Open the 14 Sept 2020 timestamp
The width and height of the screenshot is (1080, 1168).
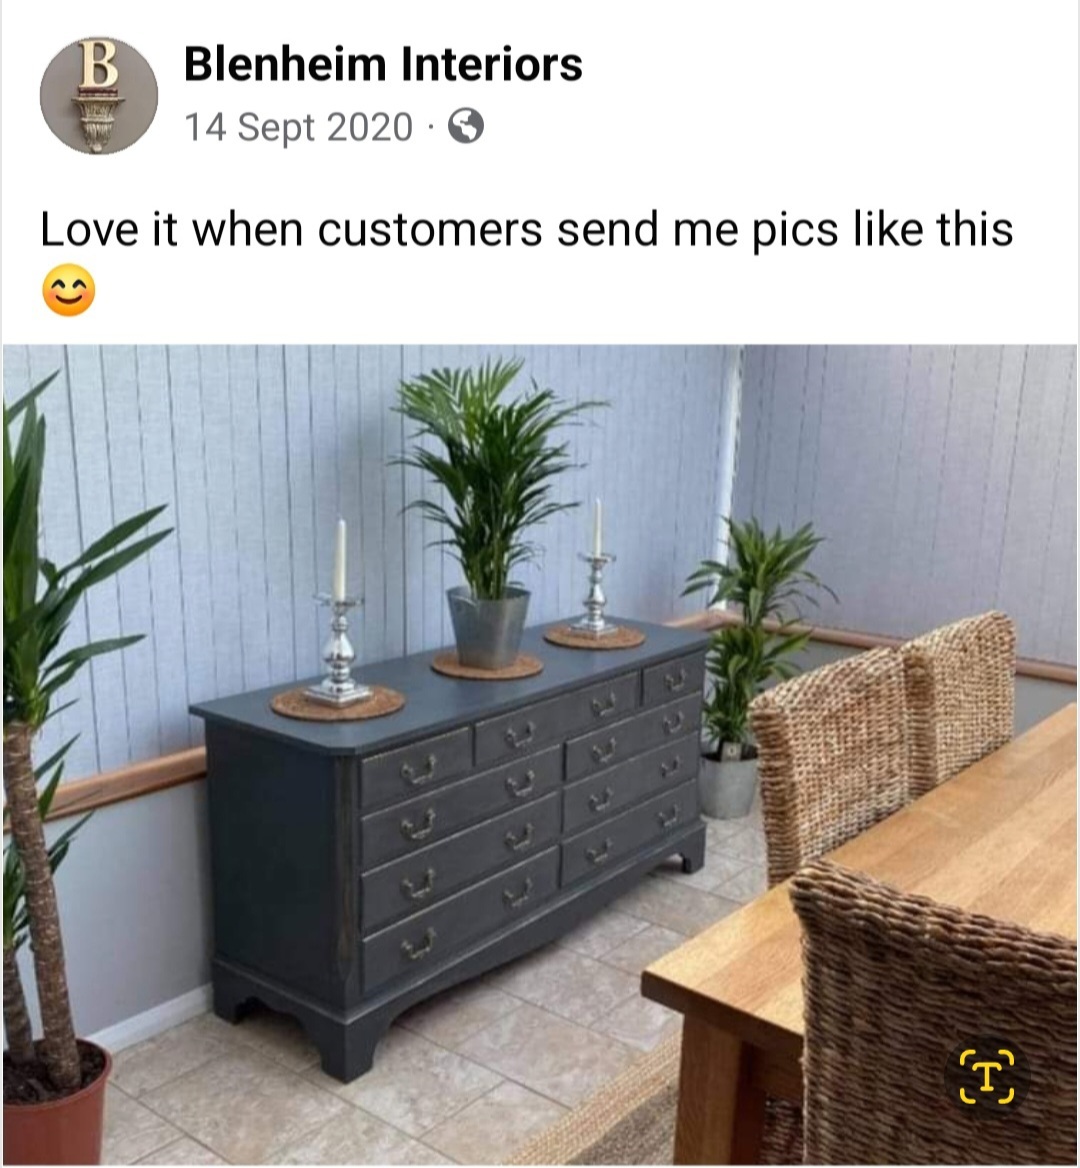click(x=298, y=127)
